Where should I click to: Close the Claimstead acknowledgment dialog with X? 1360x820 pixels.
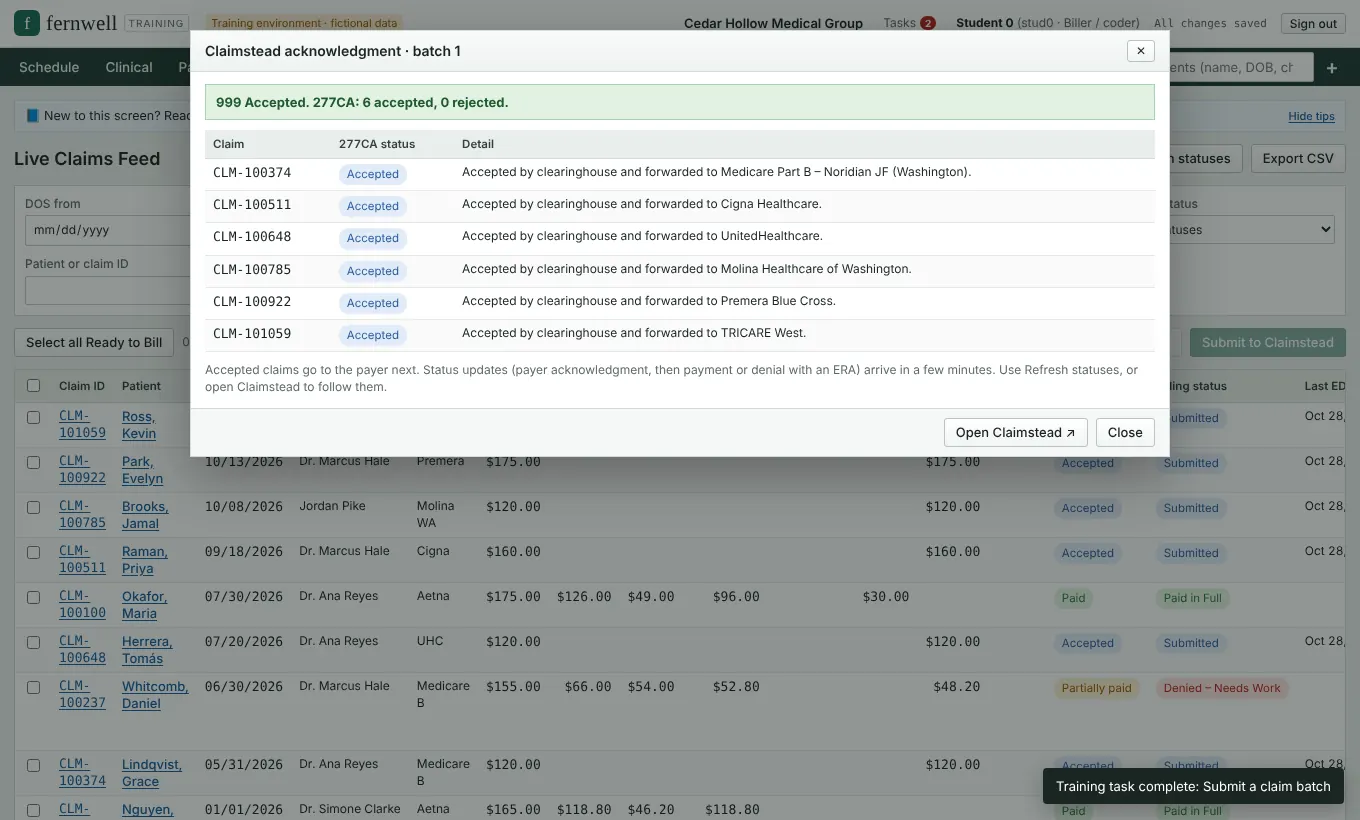(1140, 51)
